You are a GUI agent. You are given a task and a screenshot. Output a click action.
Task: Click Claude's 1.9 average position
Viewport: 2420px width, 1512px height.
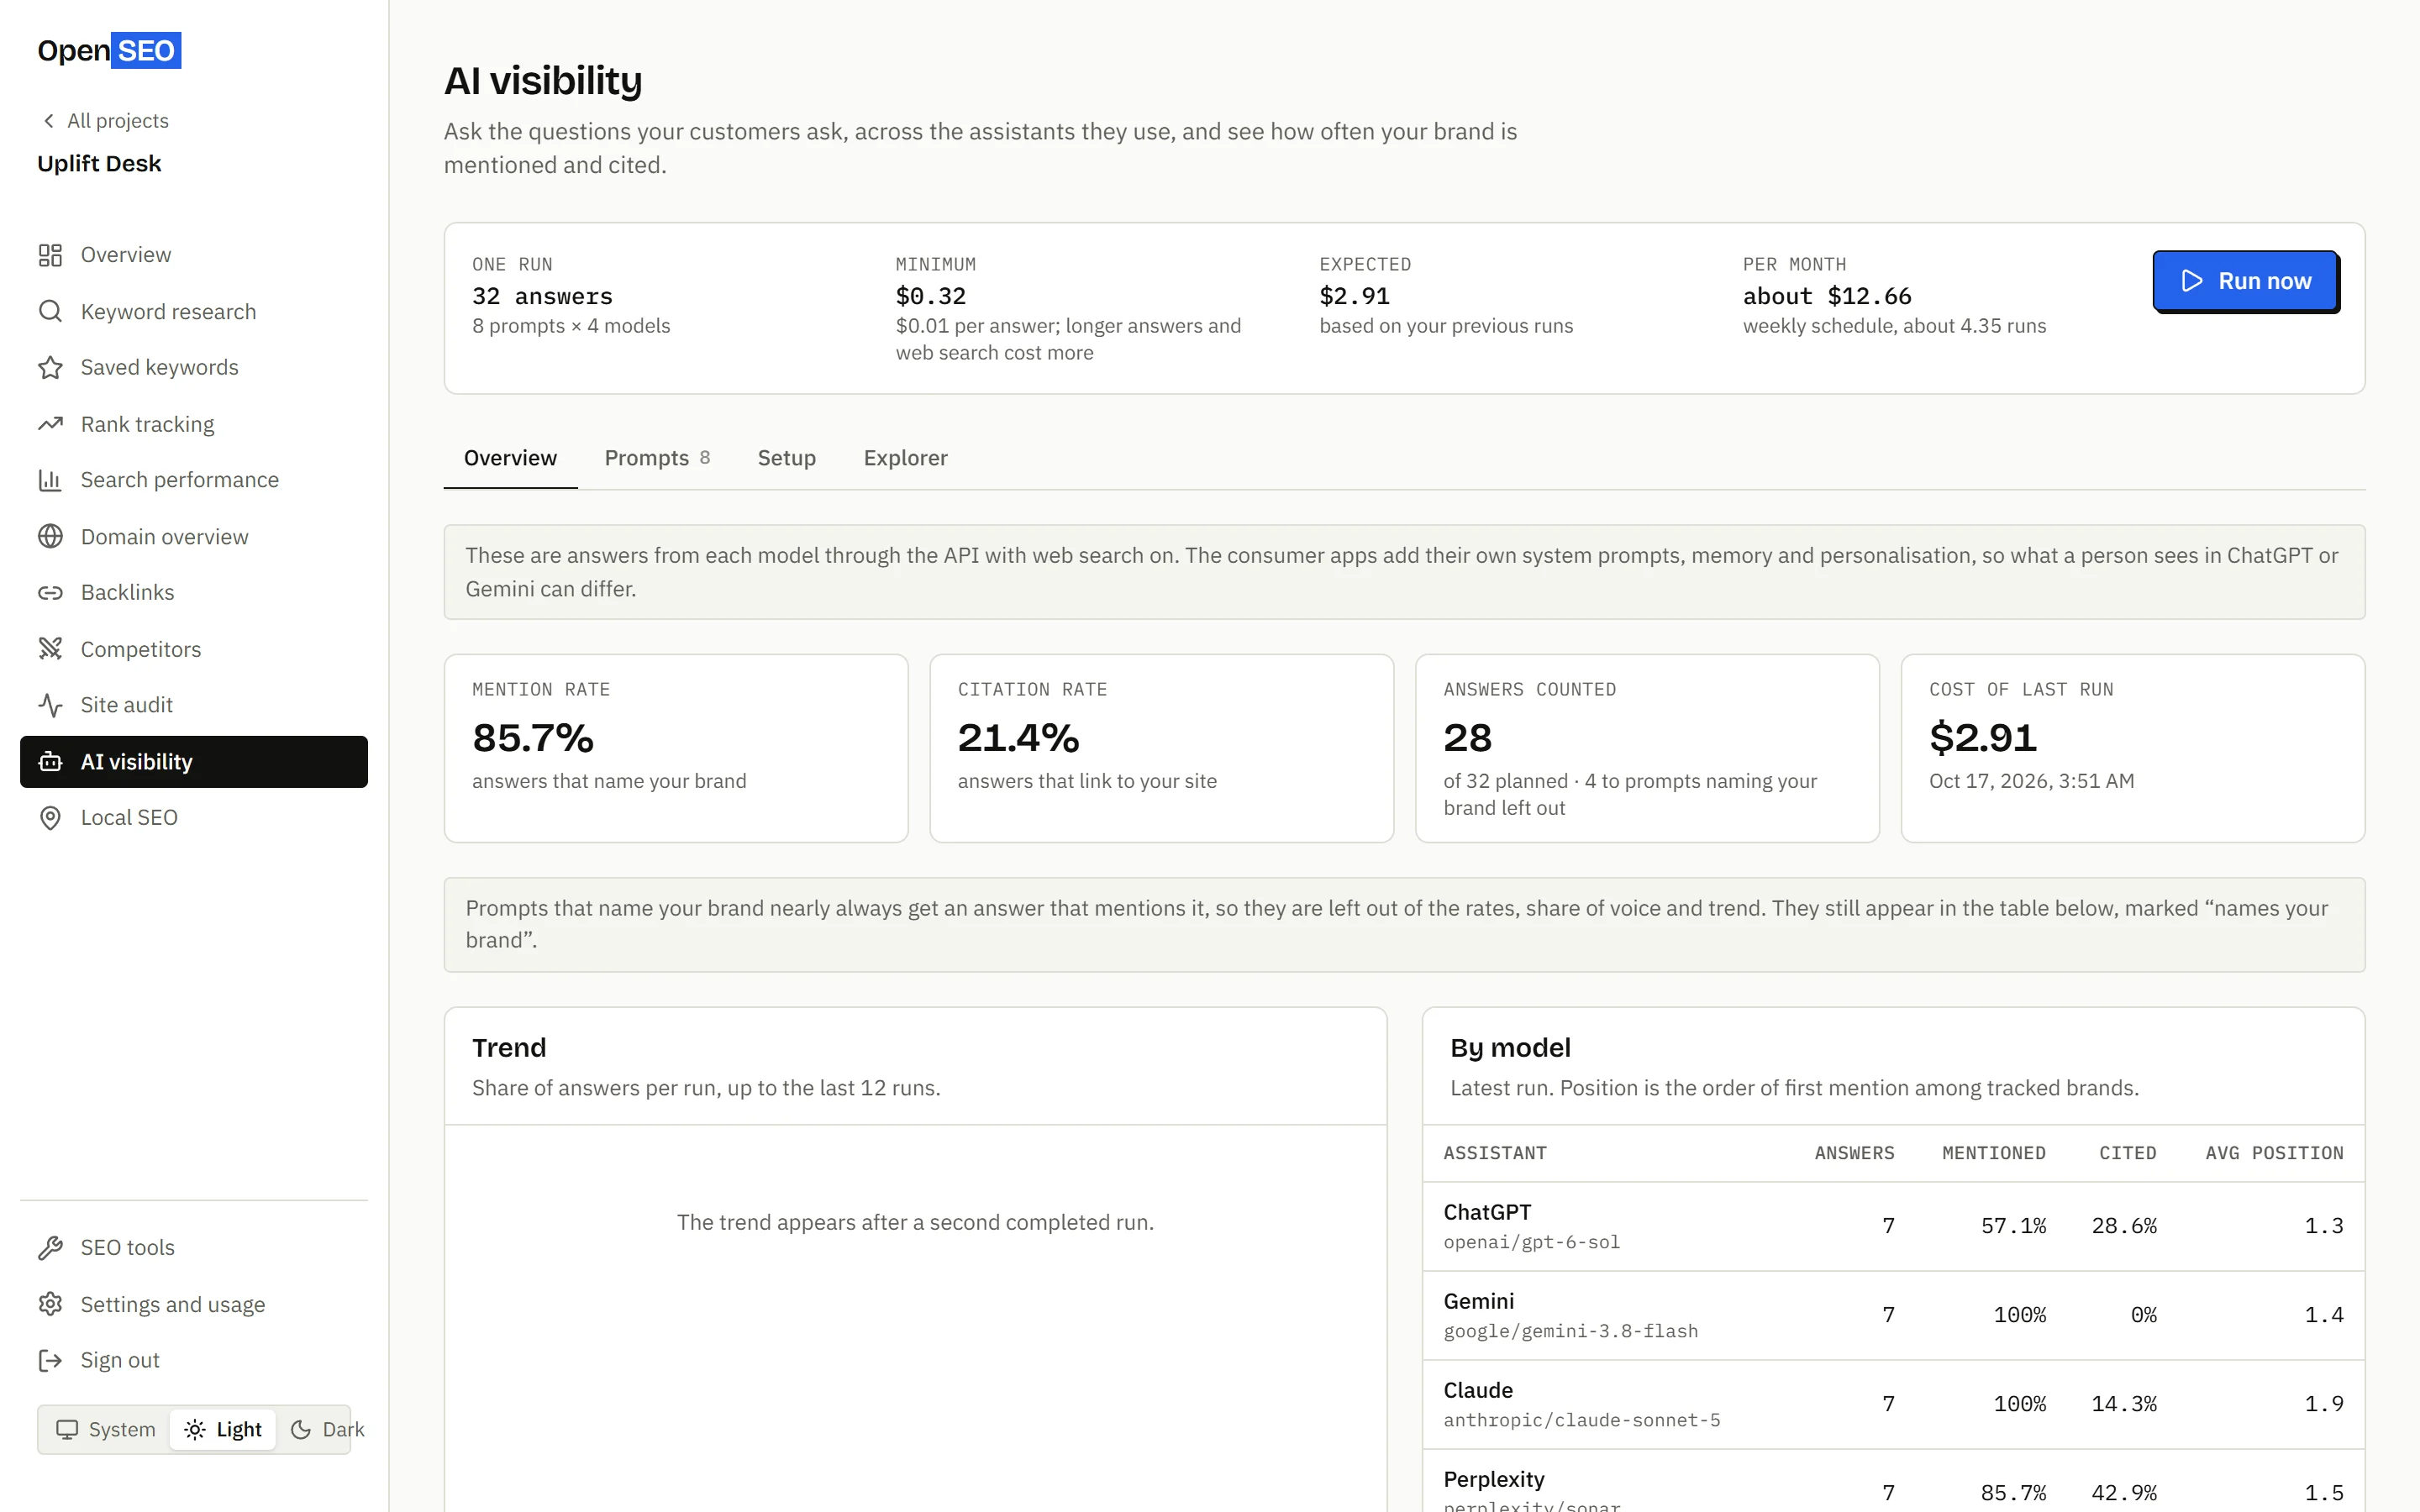coord(2324,1404)
